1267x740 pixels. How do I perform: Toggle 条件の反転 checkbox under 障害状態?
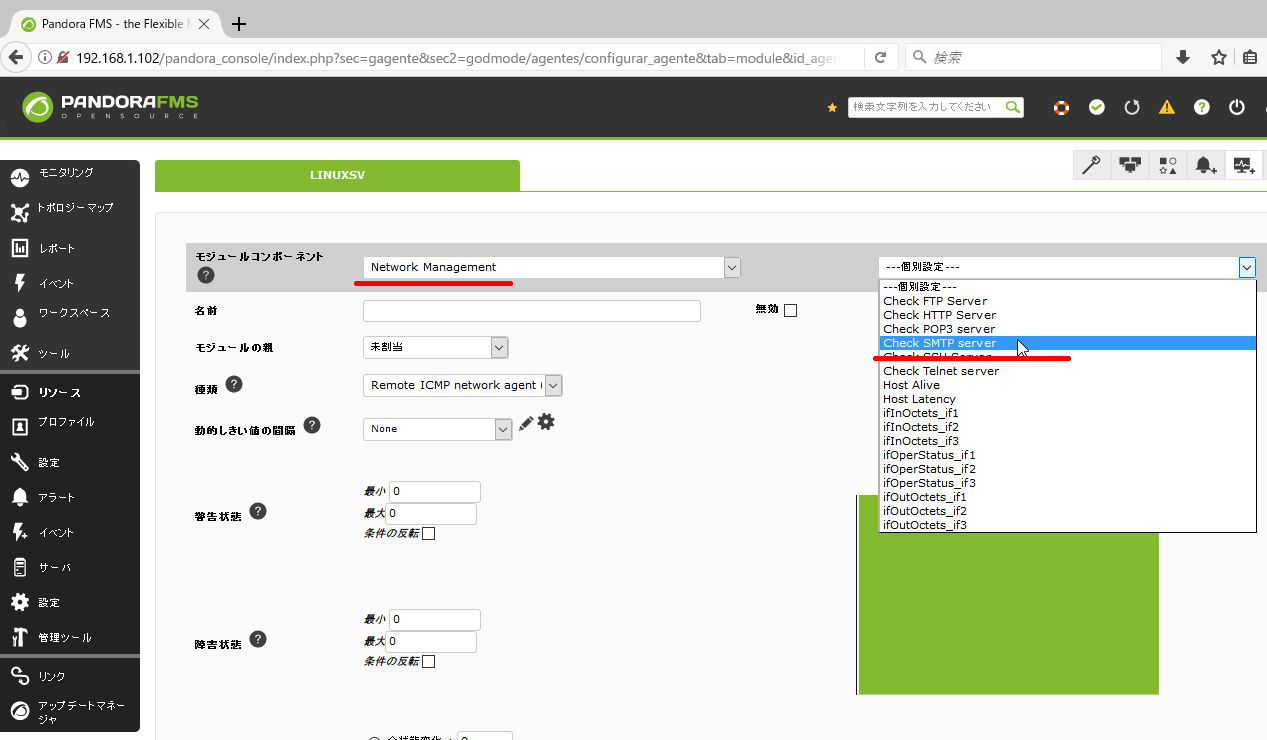pyautogui.click(x=429, y=662)
